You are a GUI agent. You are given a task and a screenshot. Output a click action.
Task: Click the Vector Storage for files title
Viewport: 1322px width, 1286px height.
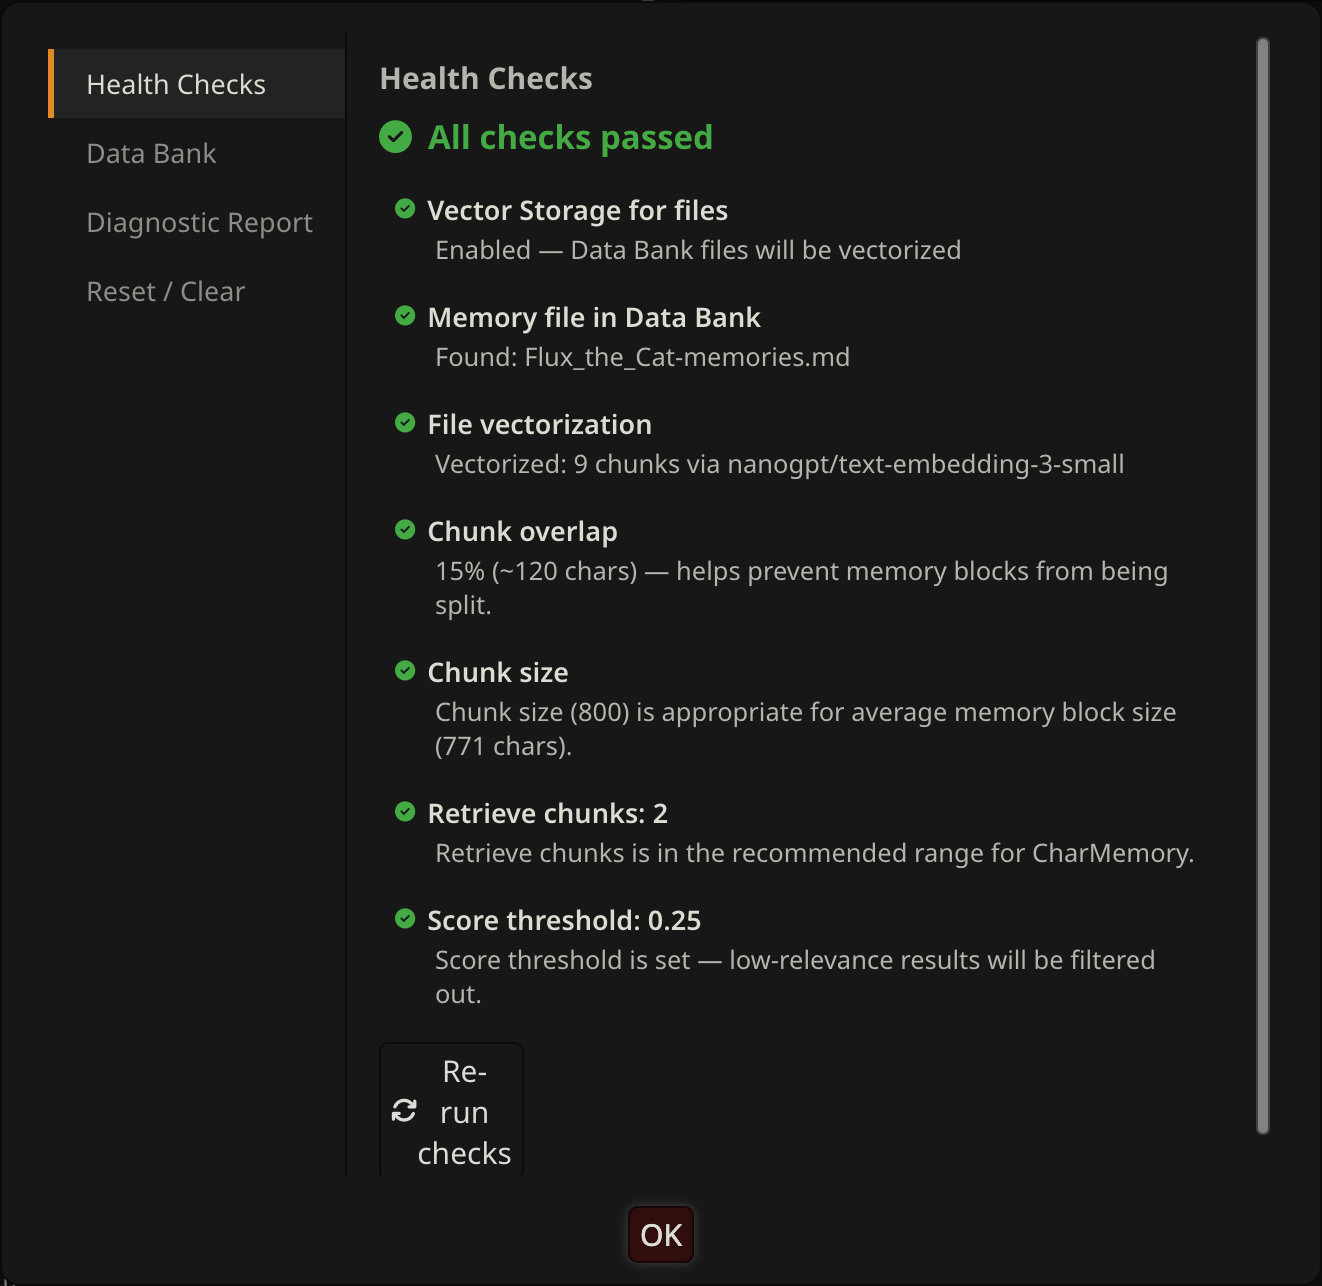(577, 210)
